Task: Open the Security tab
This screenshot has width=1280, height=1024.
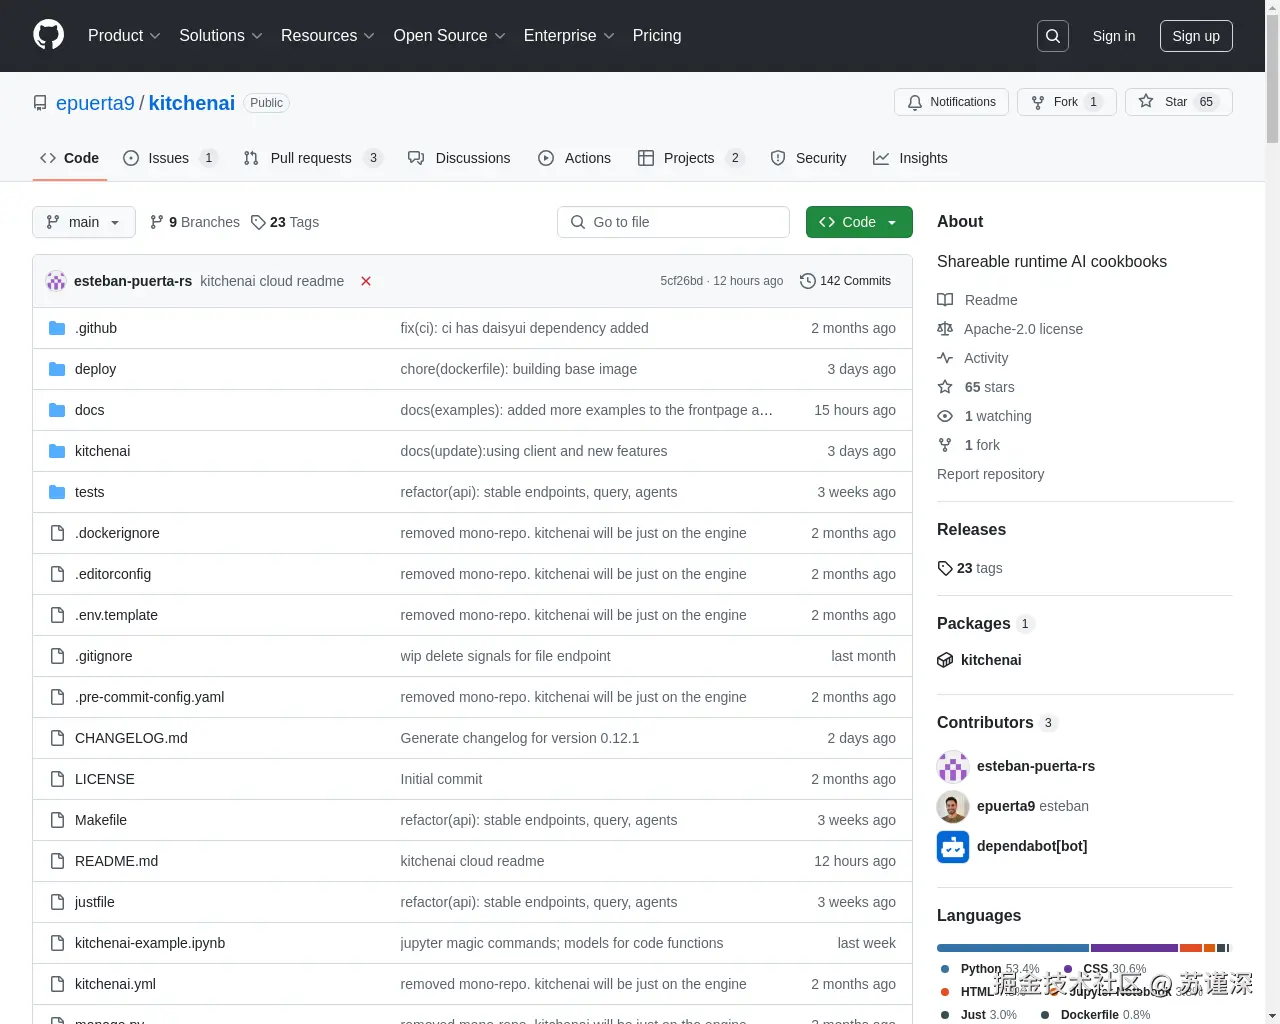Action: [x=809, y=158]
